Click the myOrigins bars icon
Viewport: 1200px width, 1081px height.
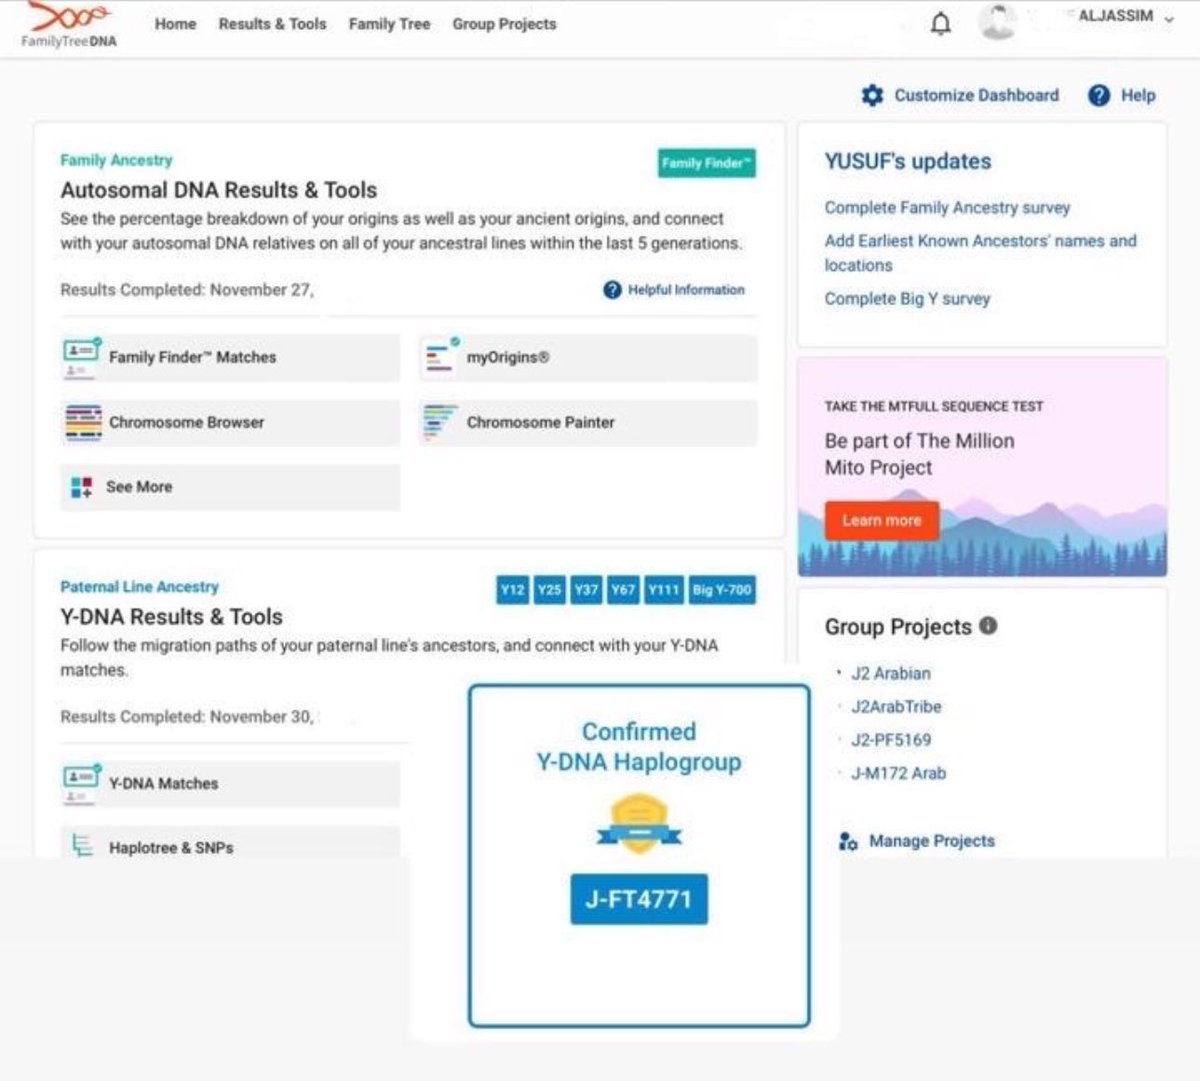(441, 357)
